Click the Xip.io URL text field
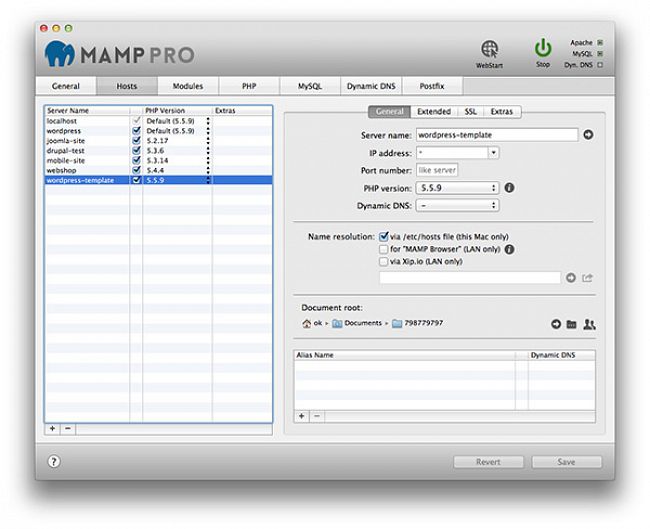 pyautogui.click(x=470, y=278)
